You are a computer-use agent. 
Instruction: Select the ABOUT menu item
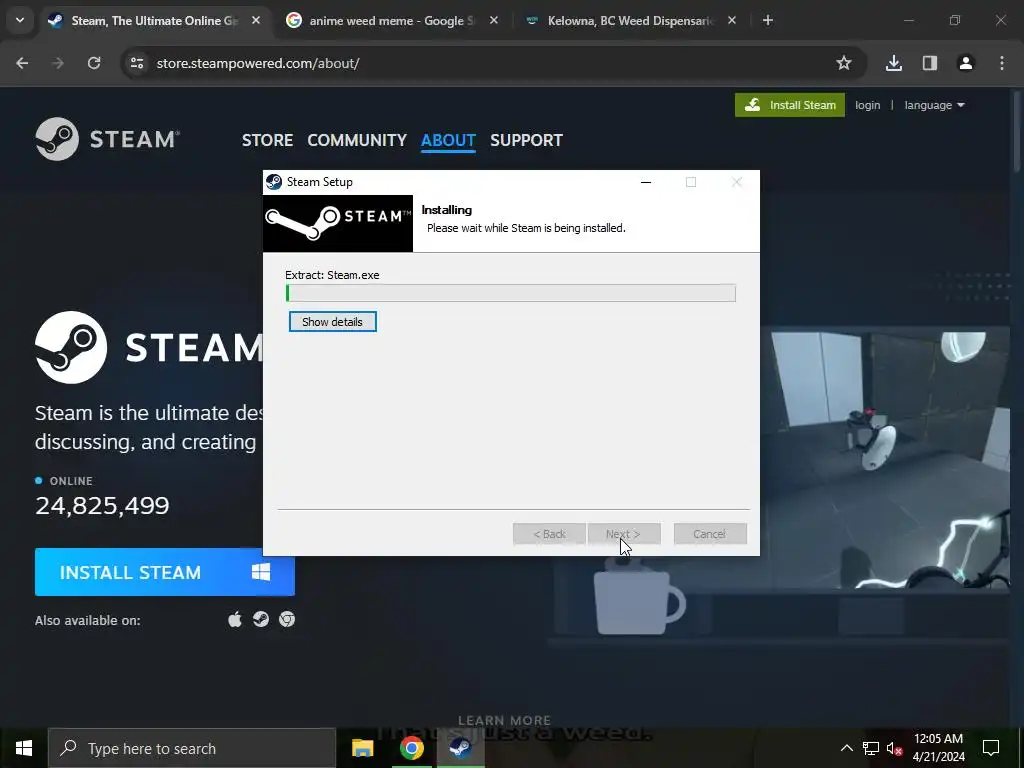pyautogui.click(x=448, y=140)
